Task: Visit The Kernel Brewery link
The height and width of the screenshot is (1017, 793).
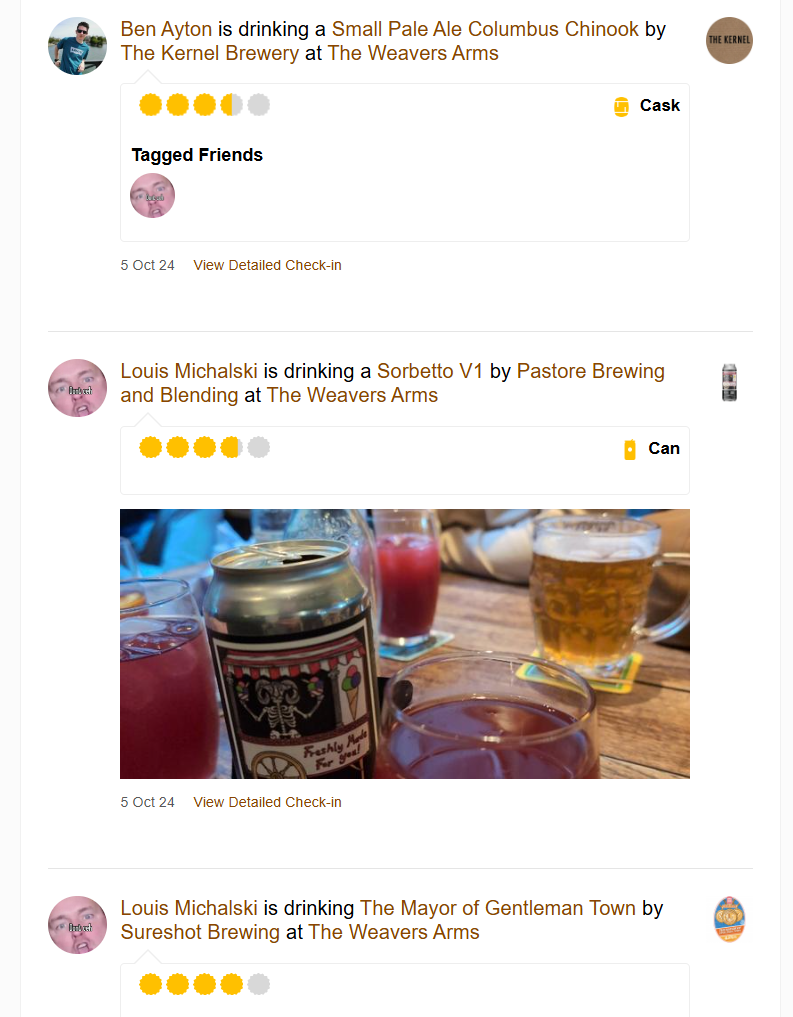Action: point(210,53)
